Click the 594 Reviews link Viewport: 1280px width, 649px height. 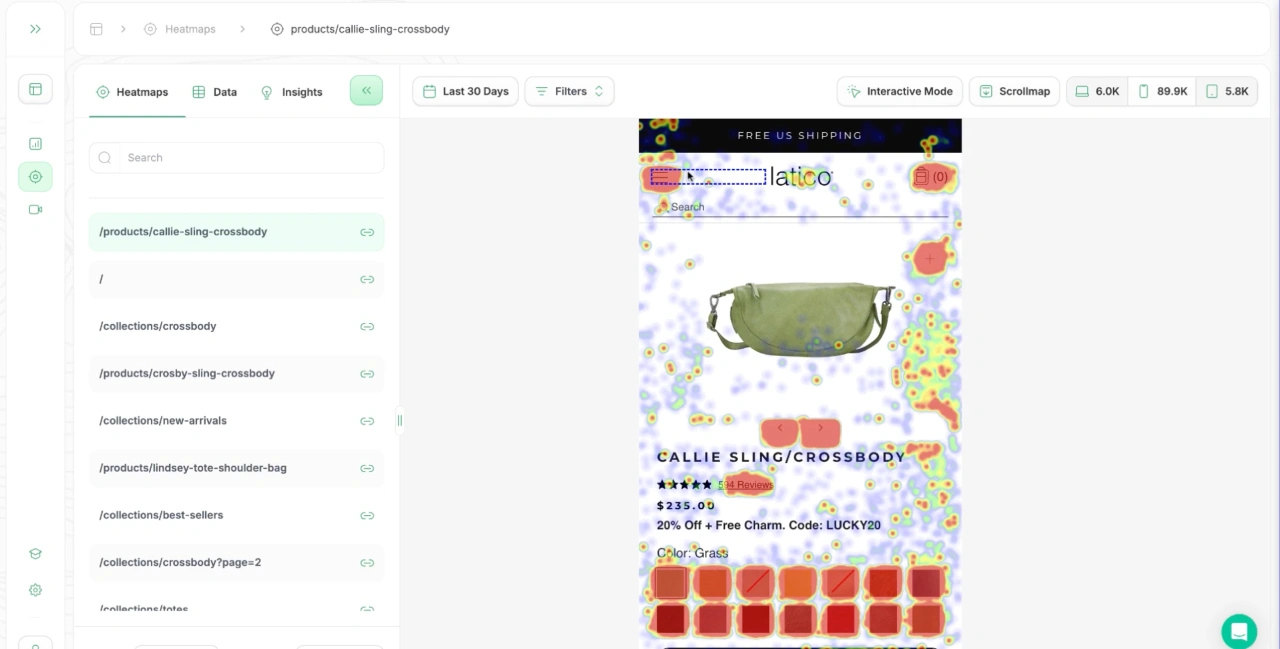coord(745,485)
